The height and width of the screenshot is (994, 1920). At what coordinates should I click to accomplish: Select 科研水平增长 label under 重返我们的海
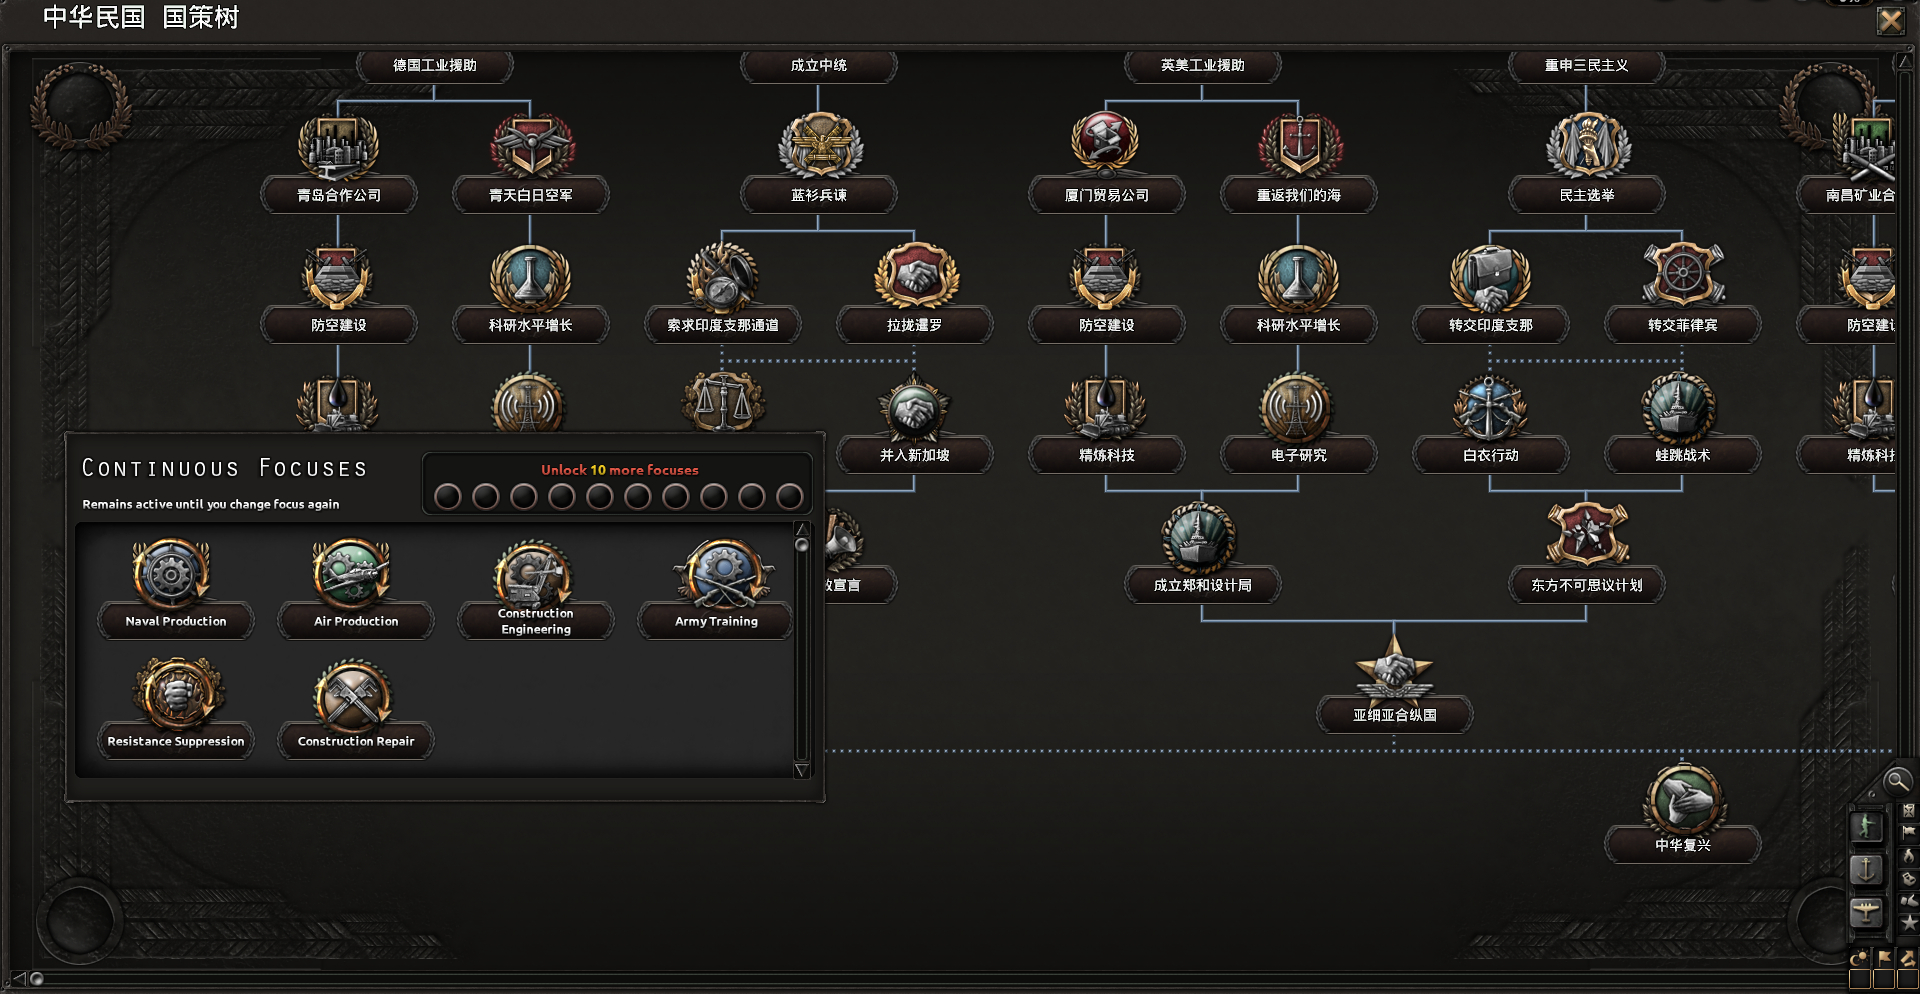tap(1298, 325)
